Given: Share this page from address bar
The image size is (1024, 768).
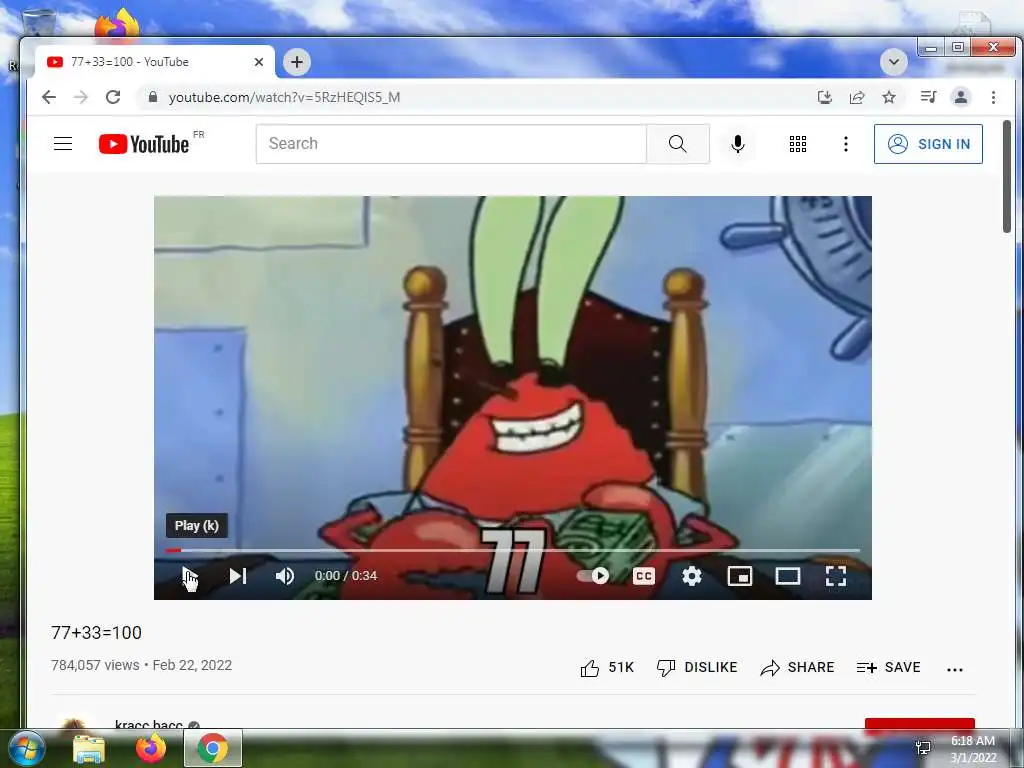Looking at the screenshot, I should (857, 97).
